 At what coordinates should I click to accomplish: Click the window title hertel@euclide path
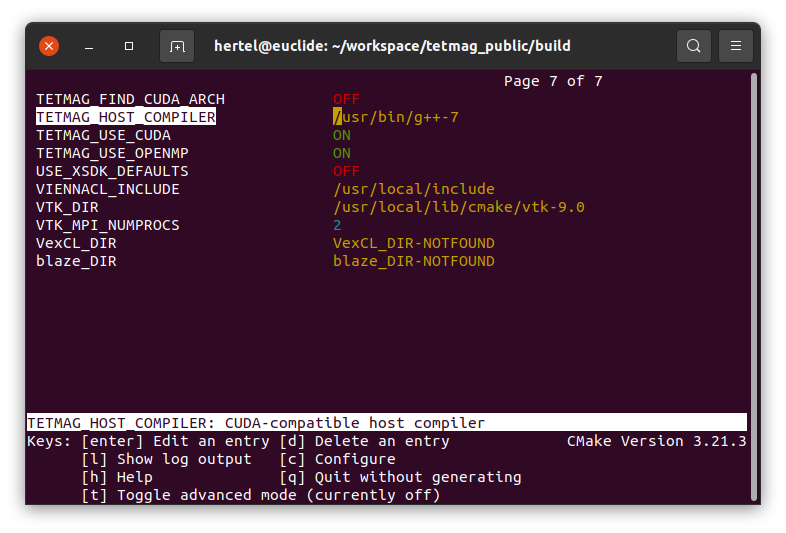[x=392, y=46]
